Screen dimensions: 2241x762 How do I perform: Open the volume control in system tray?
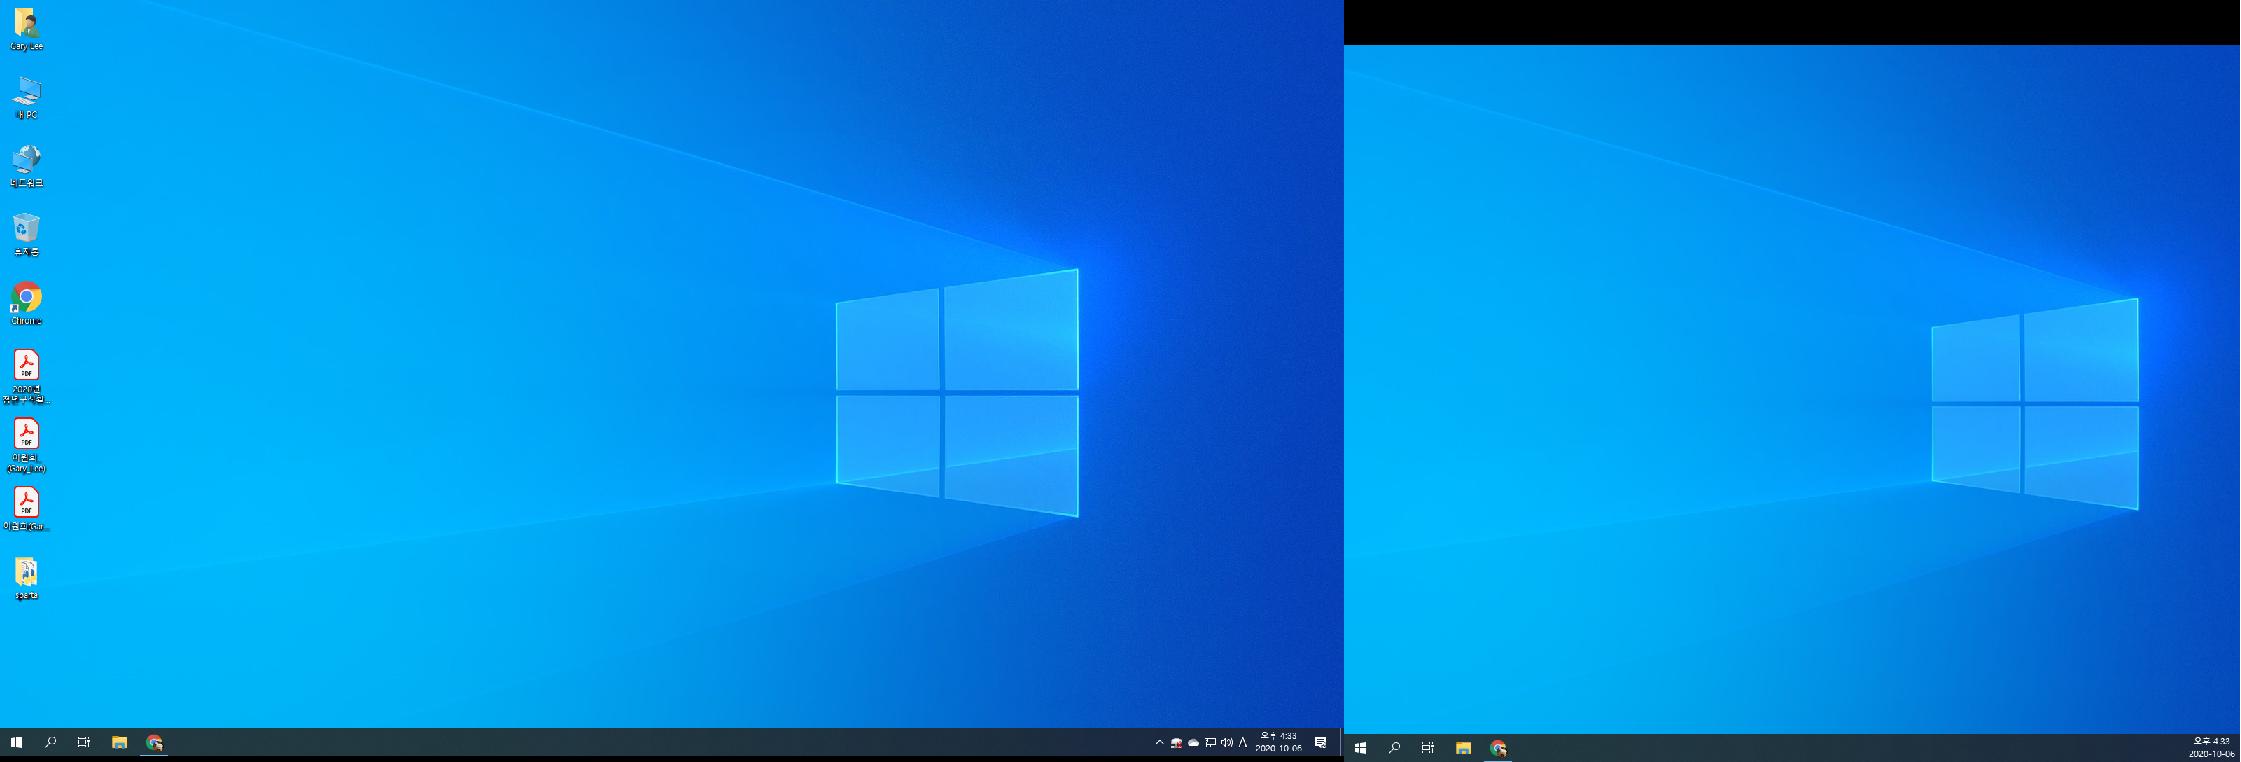pos(1227,742)
